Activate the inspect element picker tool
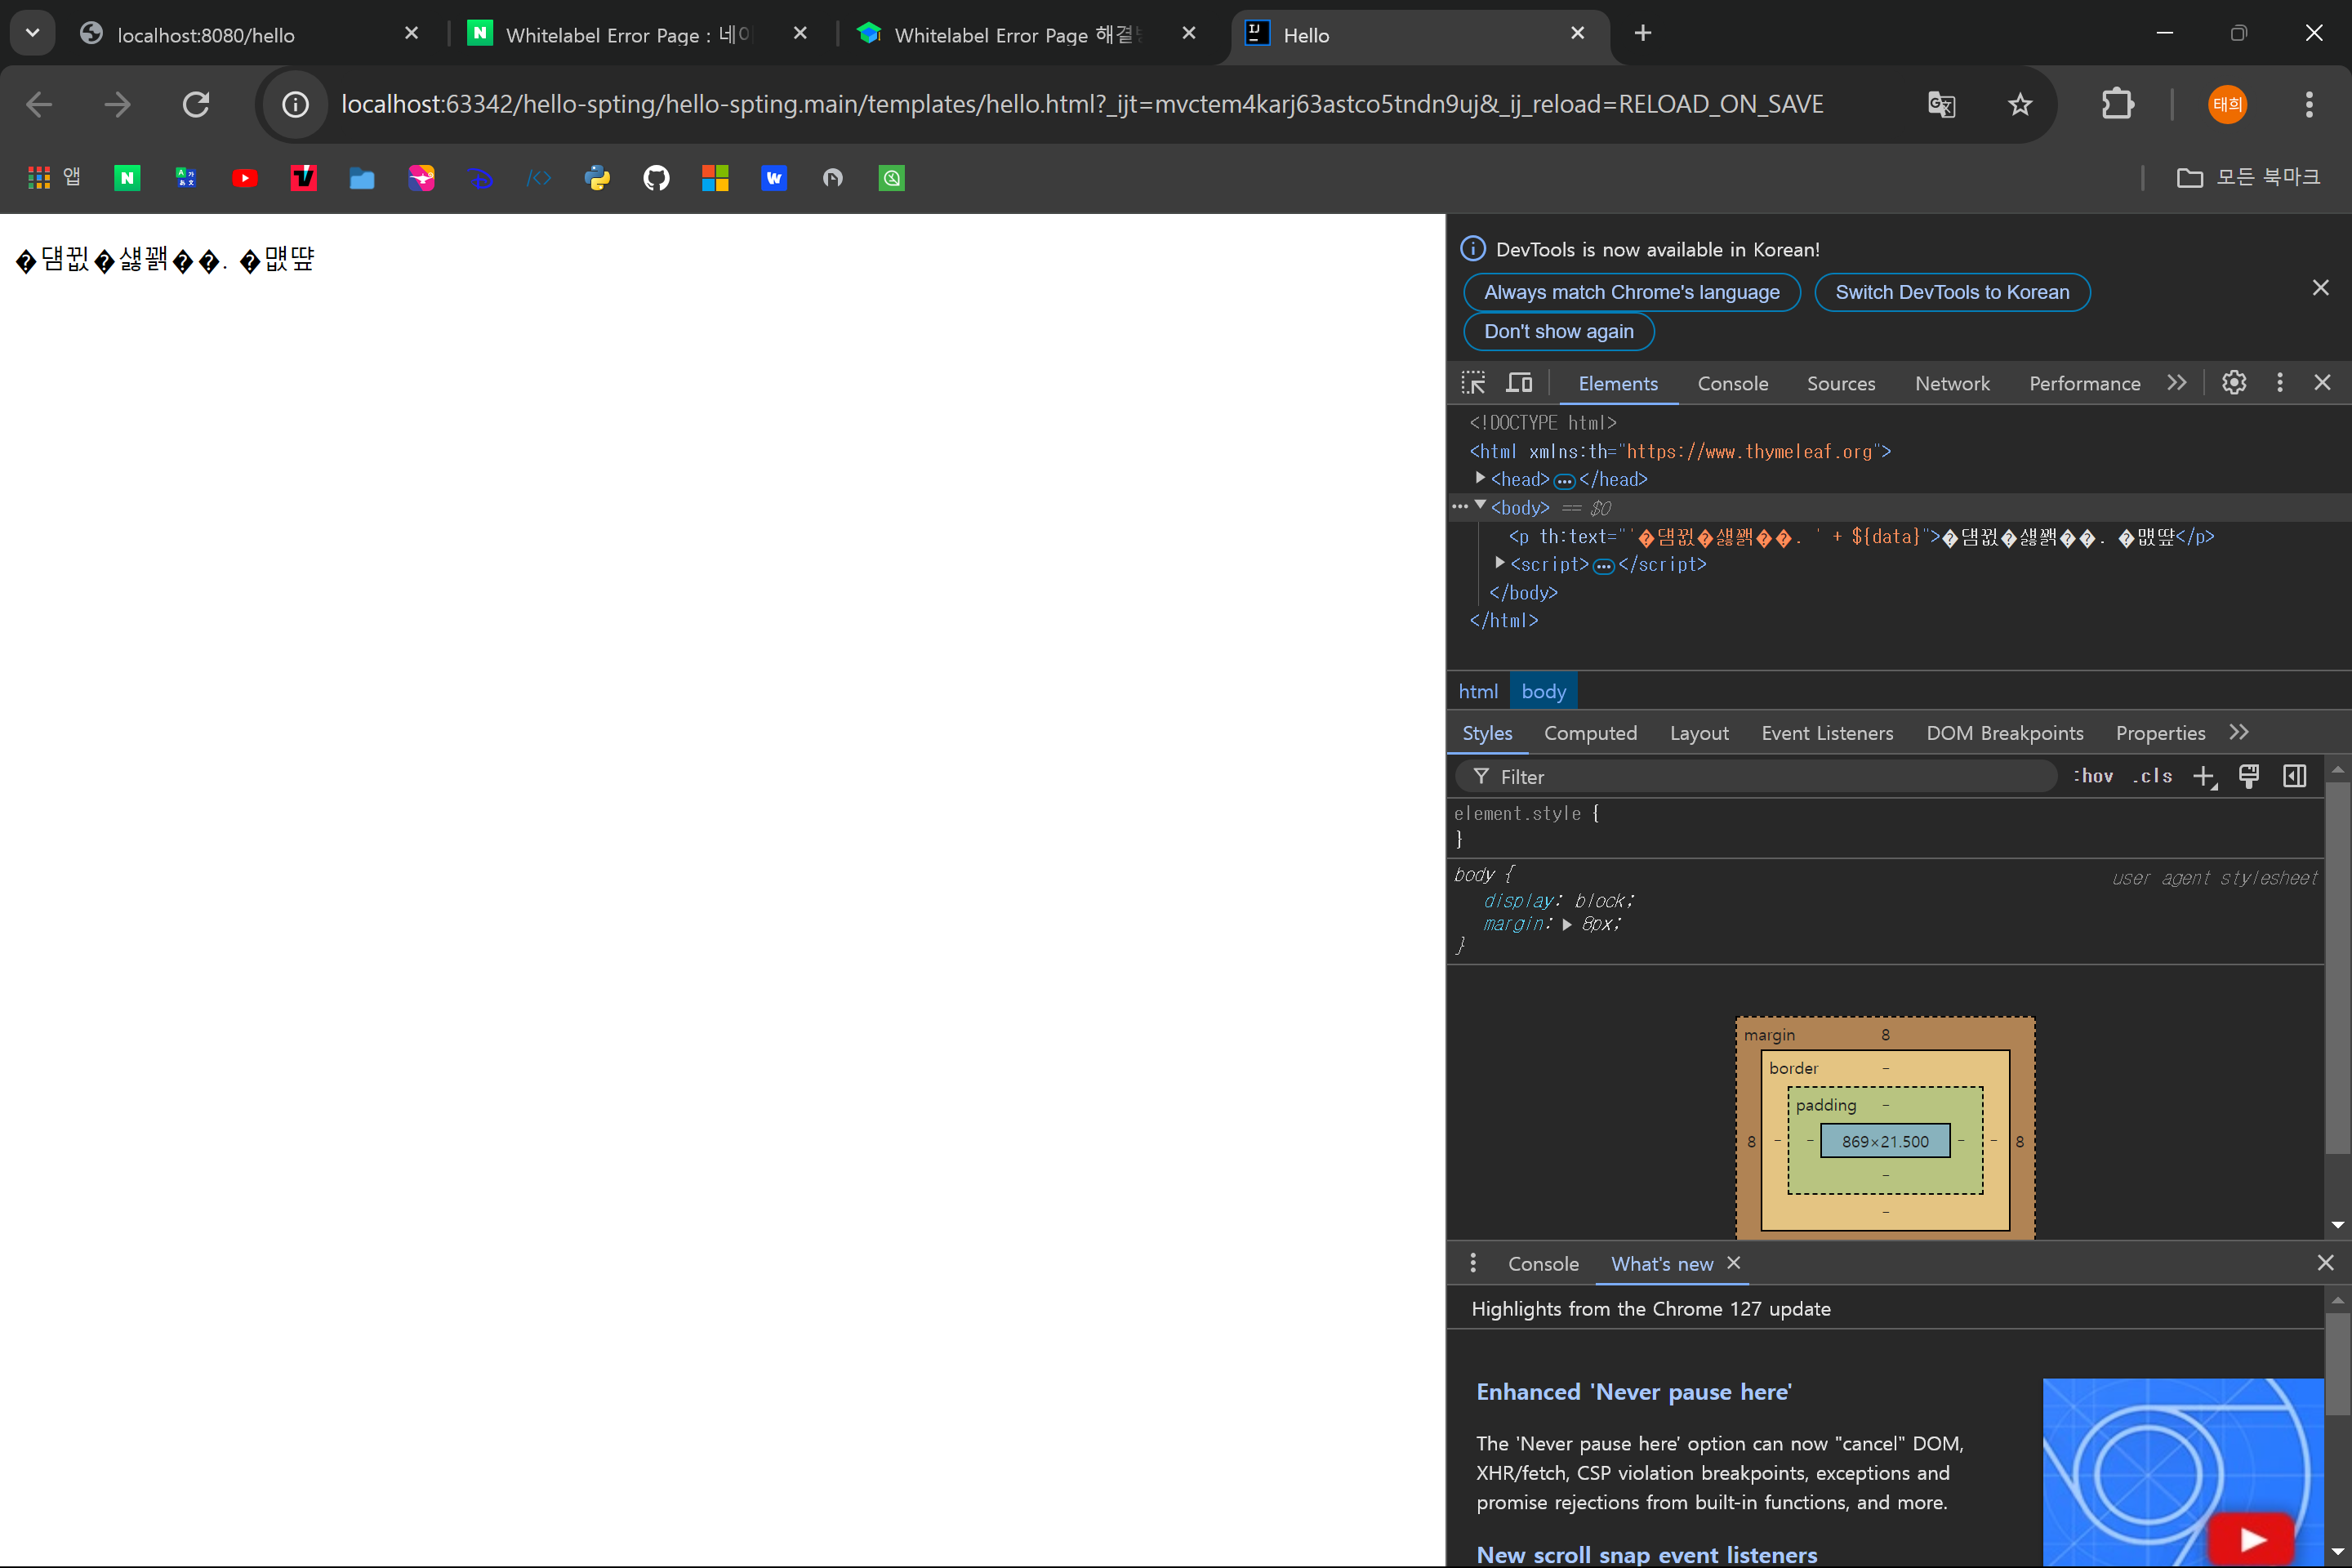Viewport: 2352px width, 1568px height. click(x=1473, y=383)
